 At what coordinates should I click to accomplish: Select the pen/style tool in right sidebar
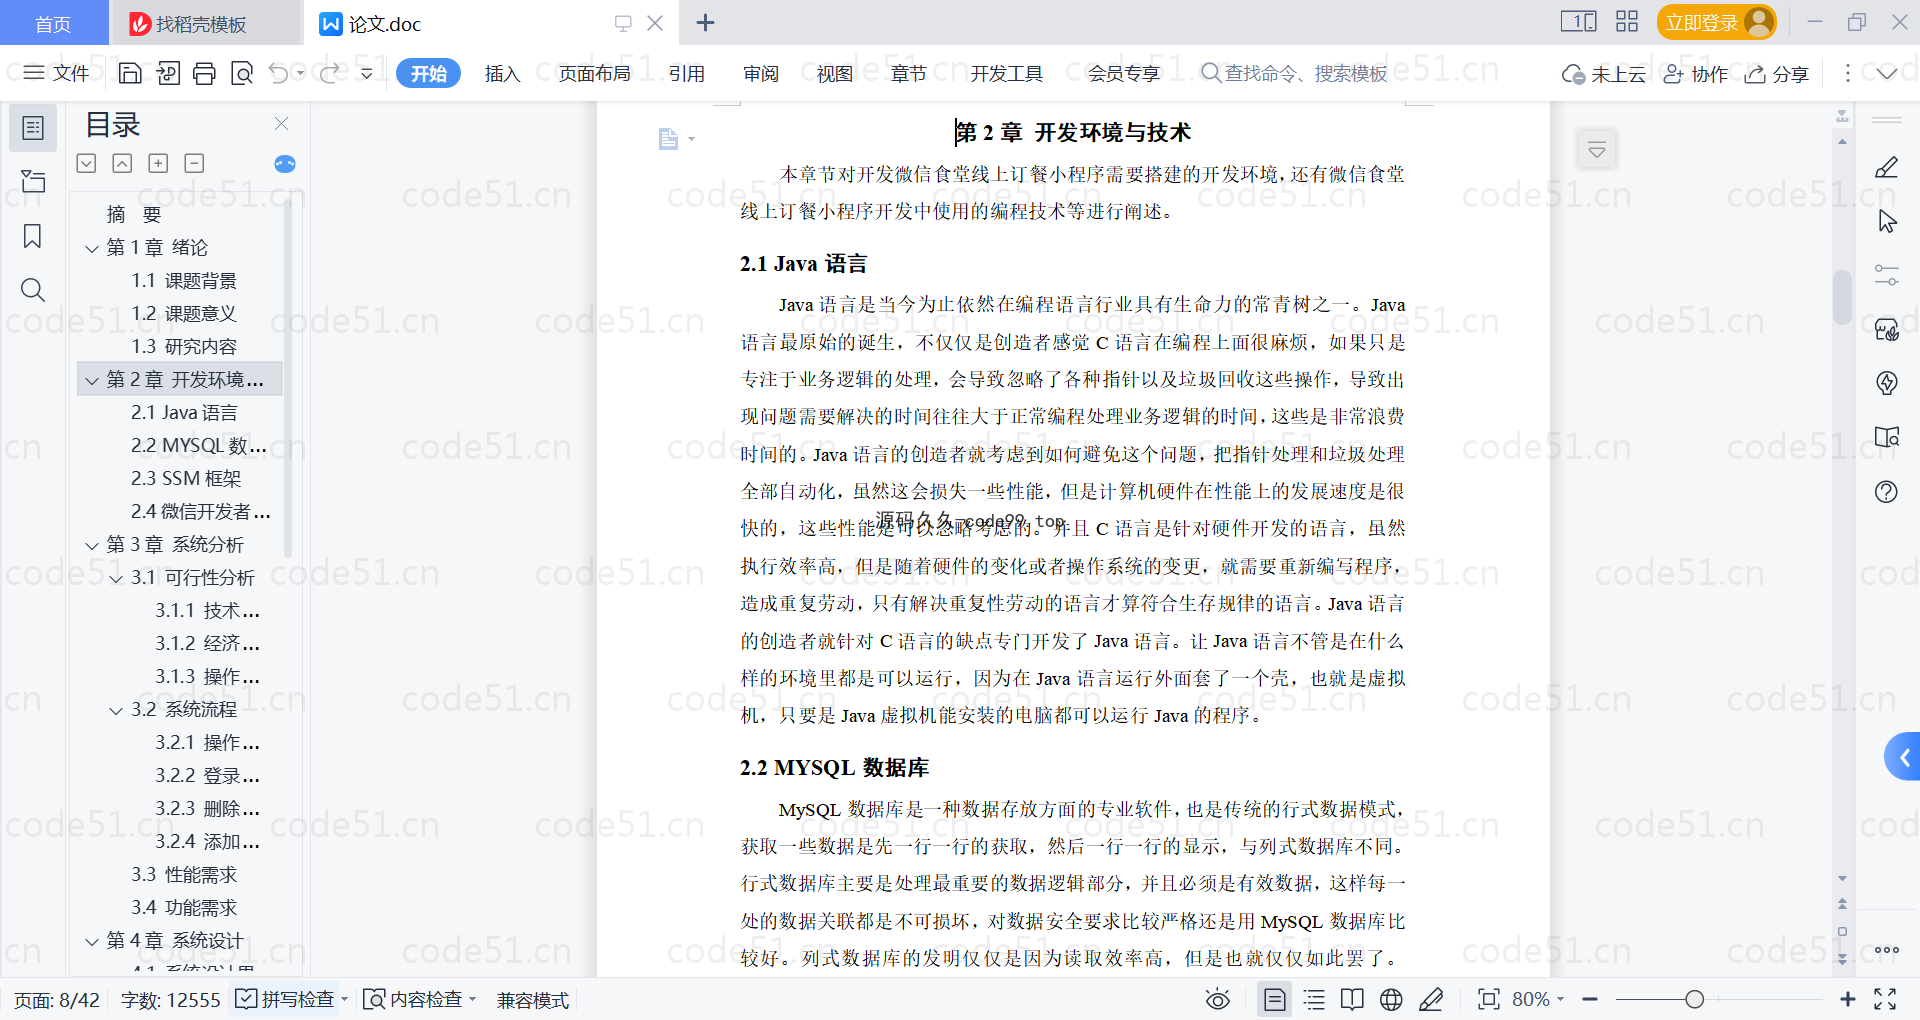pos(1887,167)
